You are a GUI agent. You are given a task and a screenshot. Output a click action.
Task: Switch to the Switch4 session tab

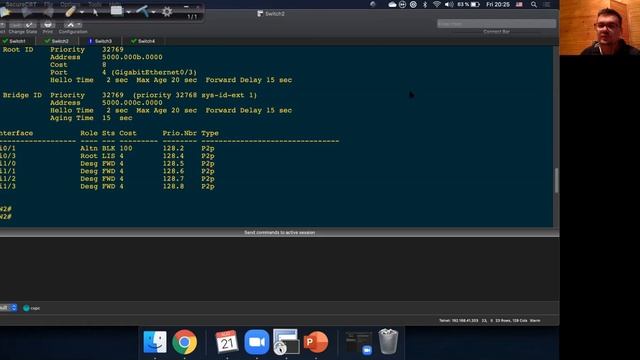[x=143, y=41]
